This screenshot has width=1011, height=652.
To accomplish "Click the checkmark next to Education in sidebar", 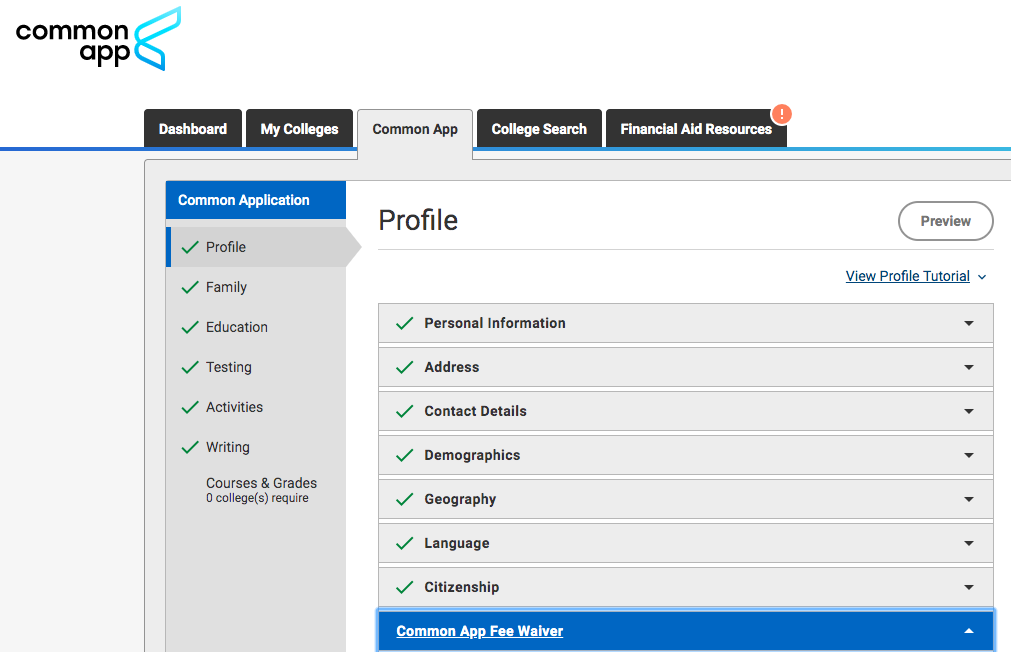I will [x=190, y=327].
